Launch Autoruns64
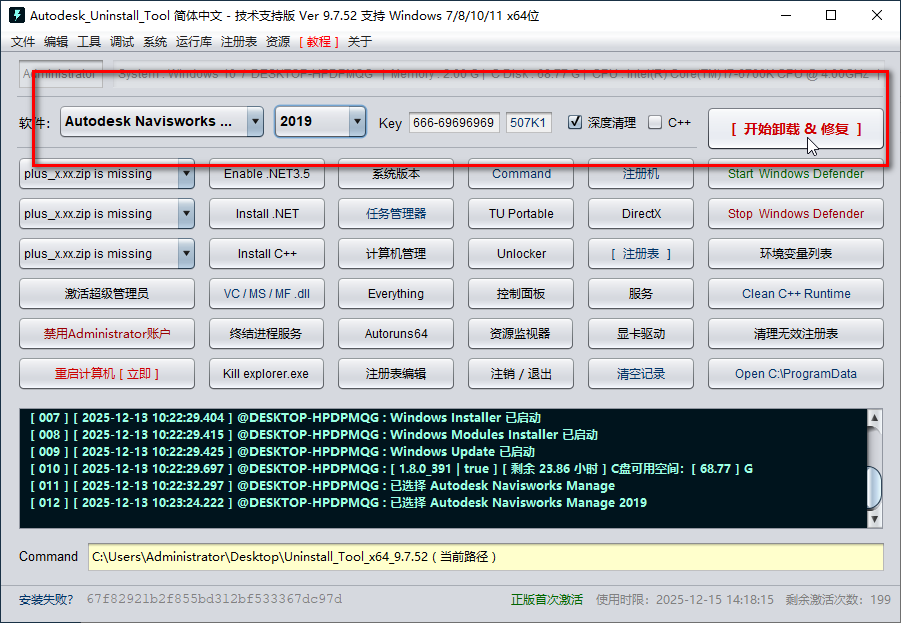Screen dimensions: 901x623 (396, 333)
